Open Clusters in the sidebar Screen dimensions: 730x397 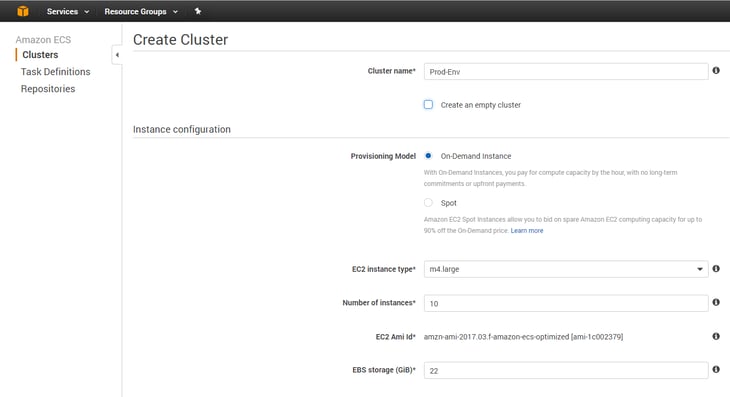pos(40,55)
